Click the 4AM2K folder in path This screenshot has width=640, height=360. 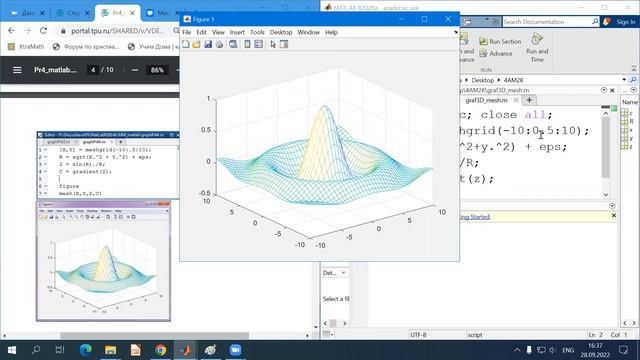pyautogui.click(x=513, y=80)
